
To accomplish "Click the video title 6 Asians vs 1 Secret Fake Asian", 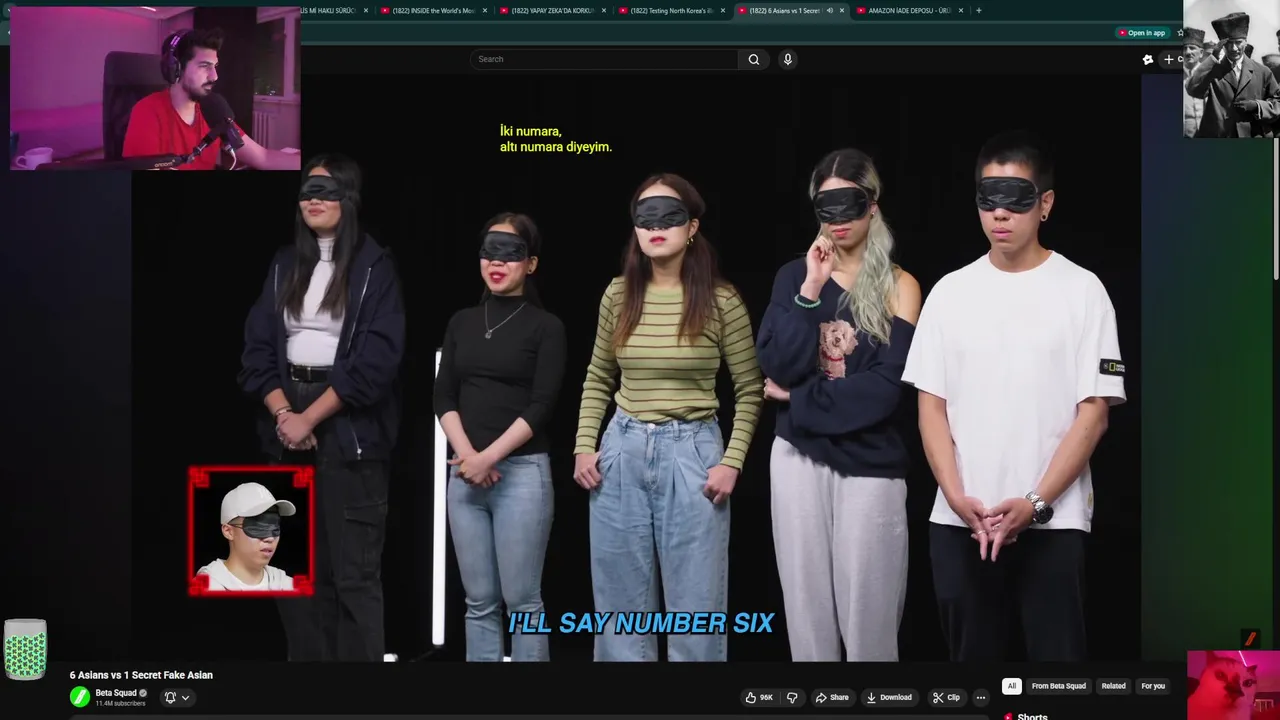I will click(141, 675).
